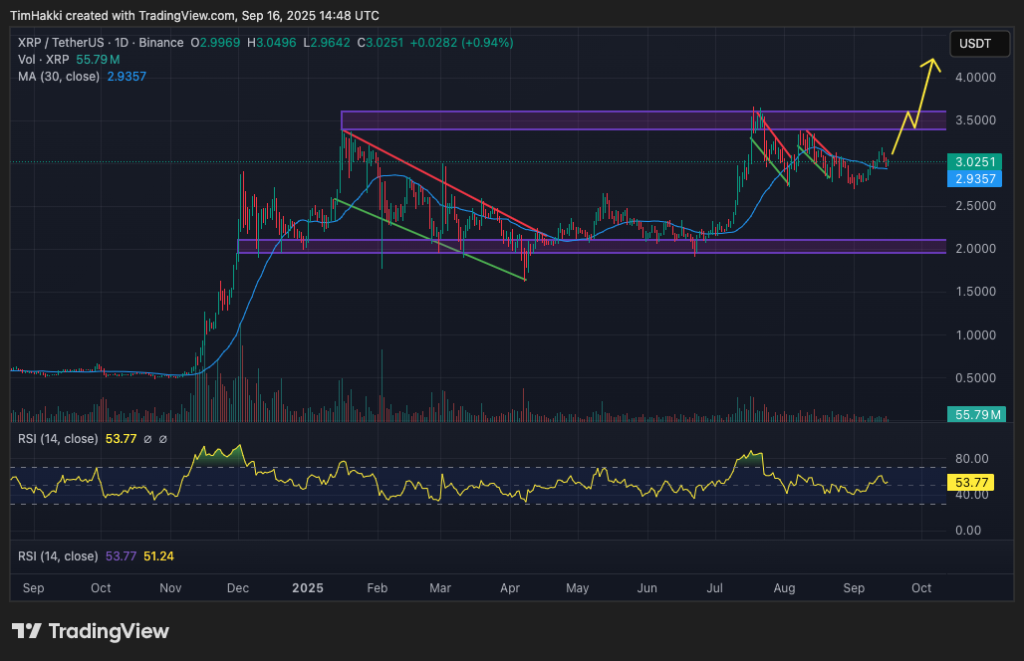Click the second ∅ icon in the RSI legend

(x=161, y=439)
